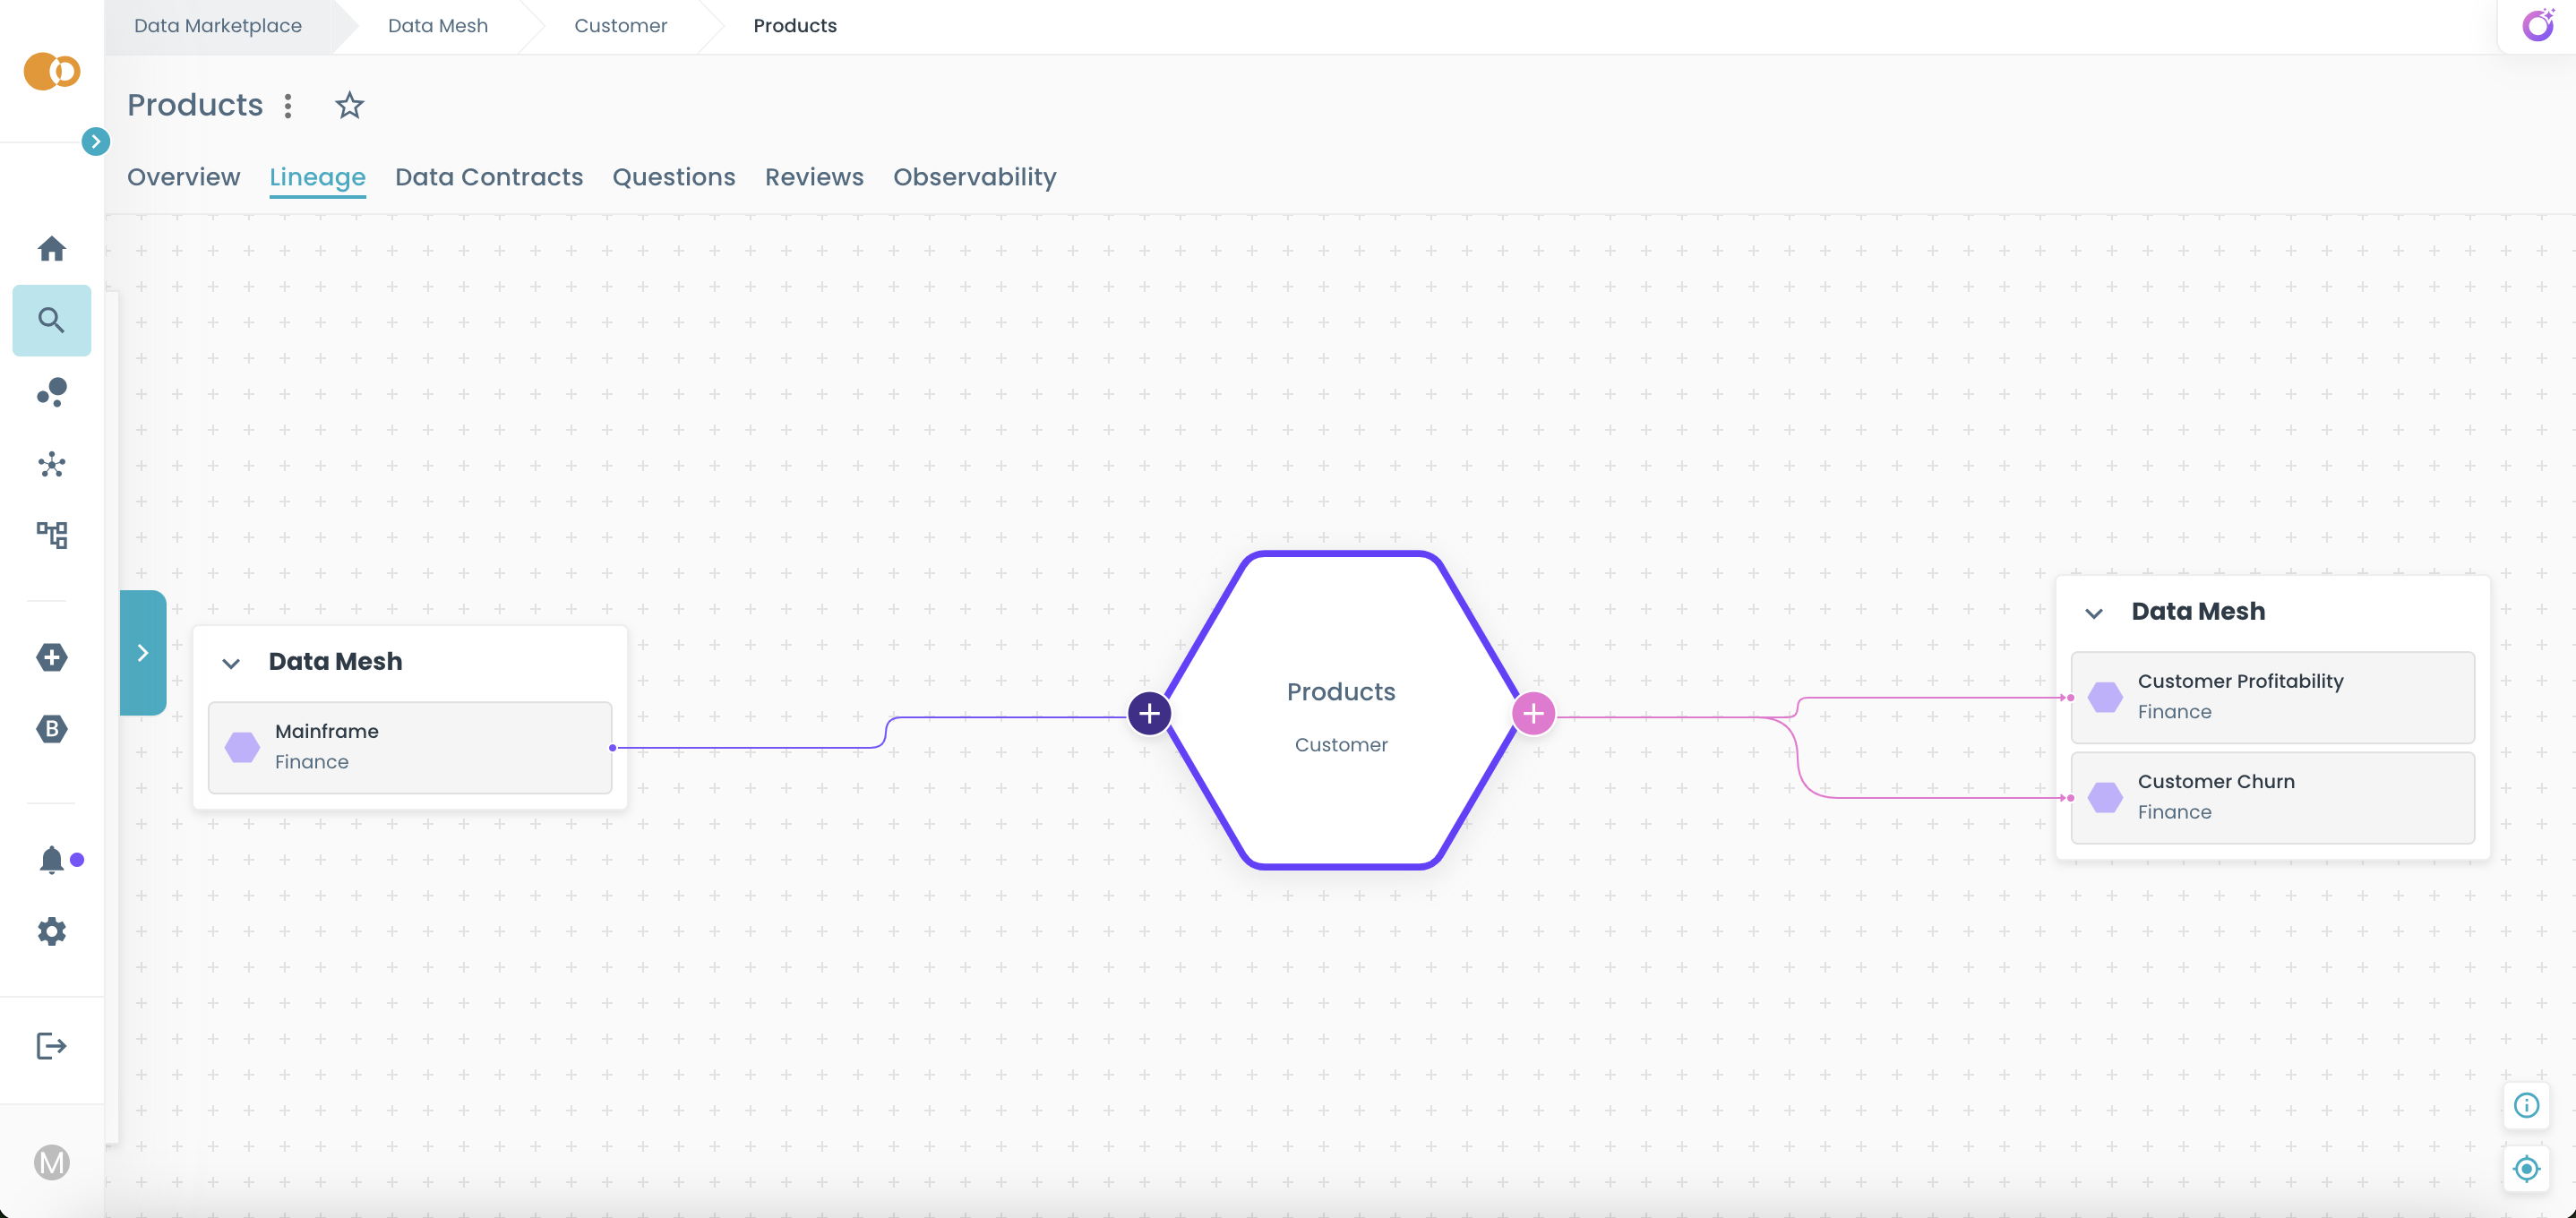2576x1218 pixels.
Task: Open the AI assistant icon top right
Action: click(x=2537, y=25)
